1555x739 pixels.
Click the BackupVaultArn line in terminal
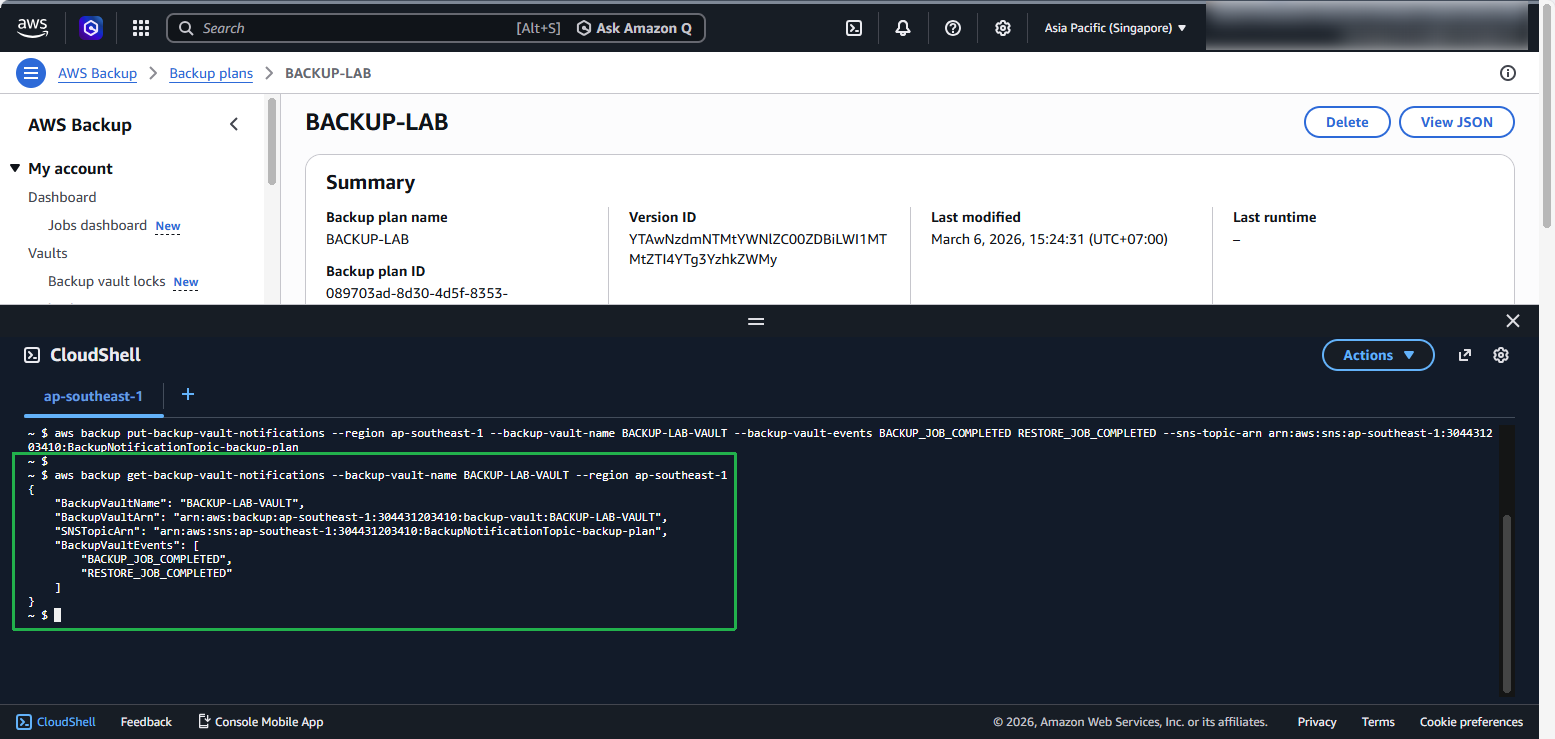click(361, 517)
